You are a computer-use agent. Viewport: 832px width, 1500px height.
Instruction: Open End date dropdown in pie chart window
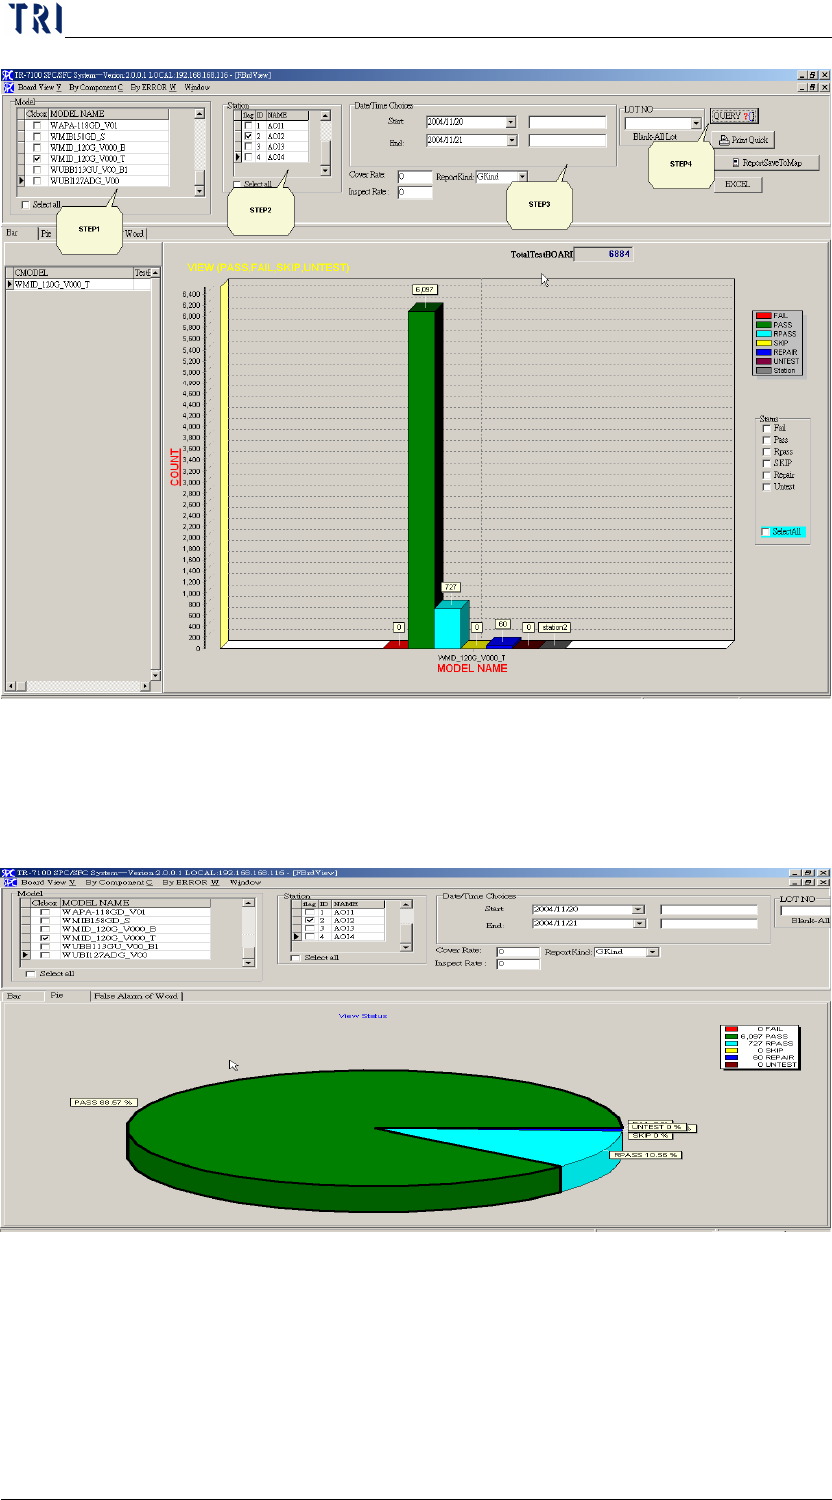tap(638, 924)
